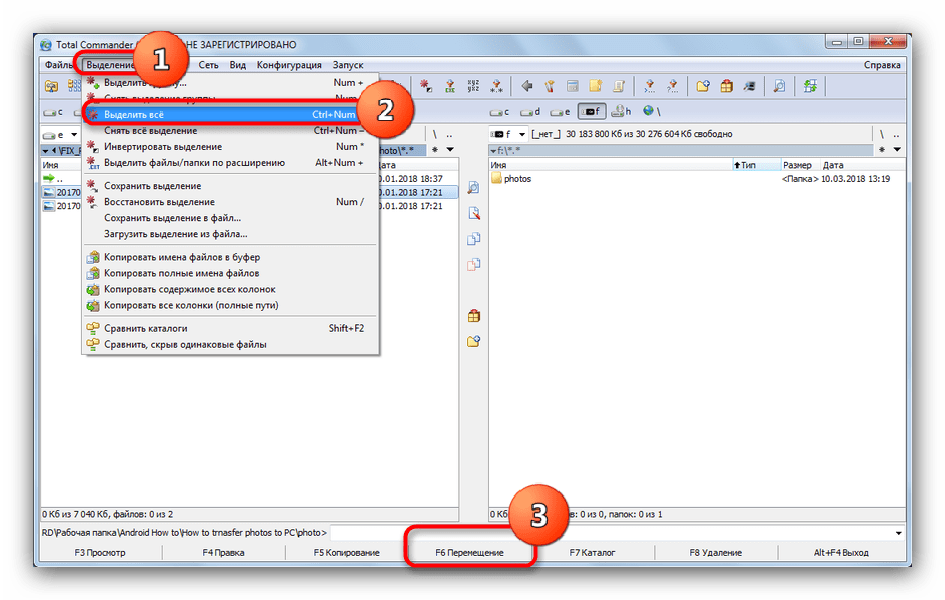
Task: Click the terminal screen toolbar icon
Action: 750,86
